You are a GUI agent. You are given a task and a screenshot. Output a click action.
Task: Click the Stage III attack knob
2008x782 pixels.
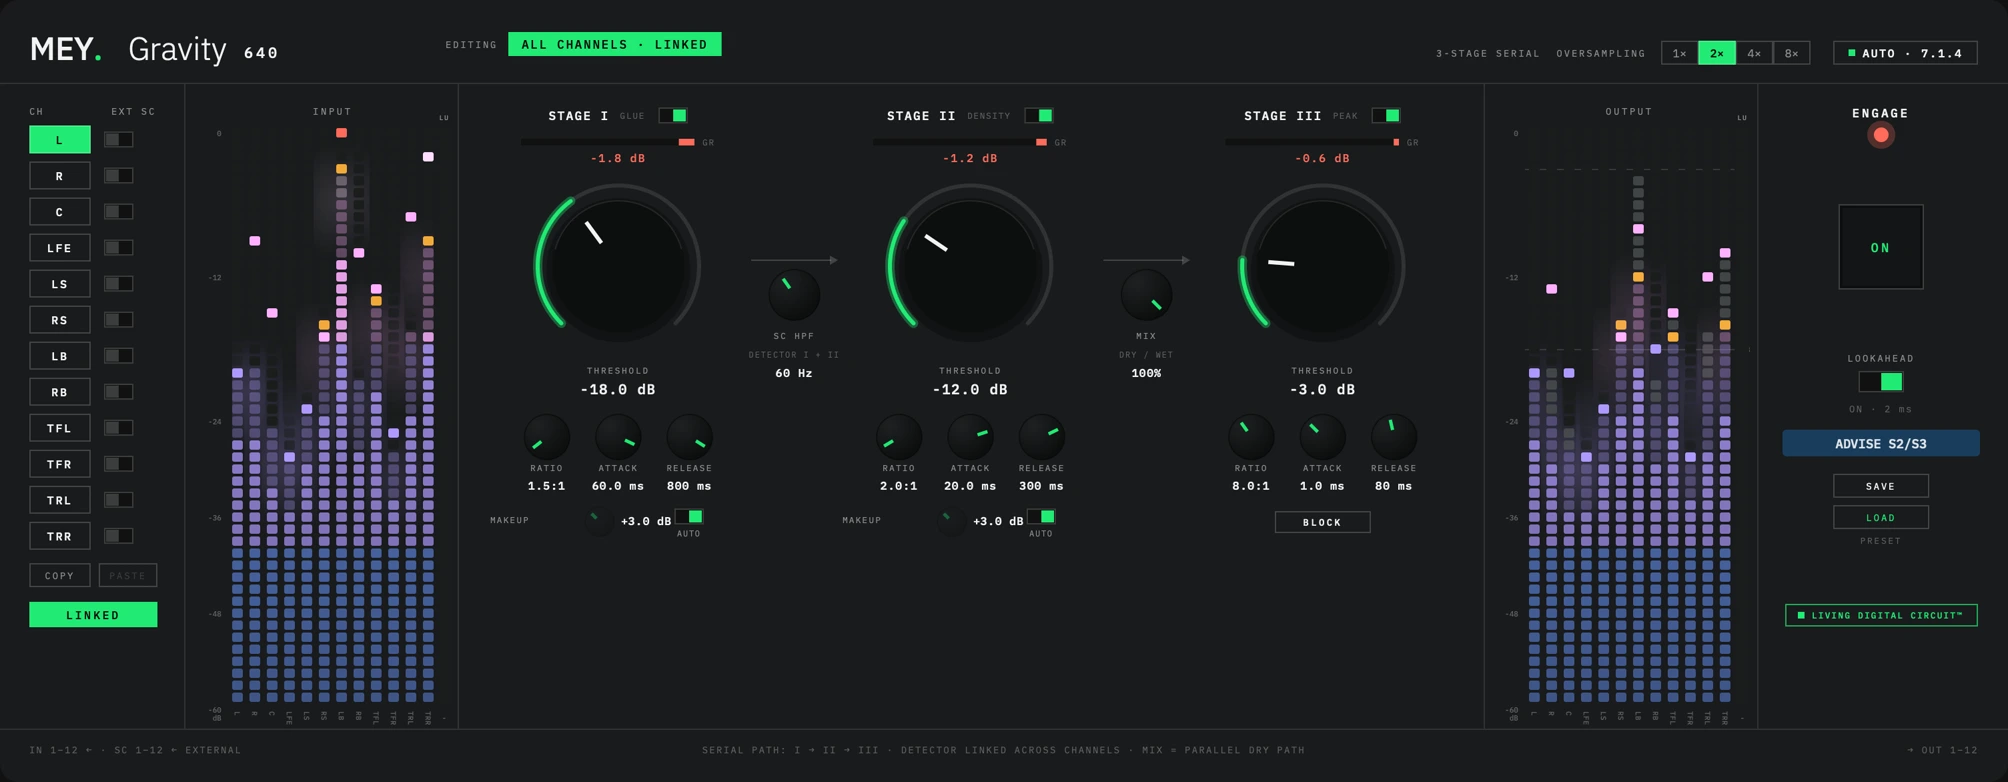1322,437
